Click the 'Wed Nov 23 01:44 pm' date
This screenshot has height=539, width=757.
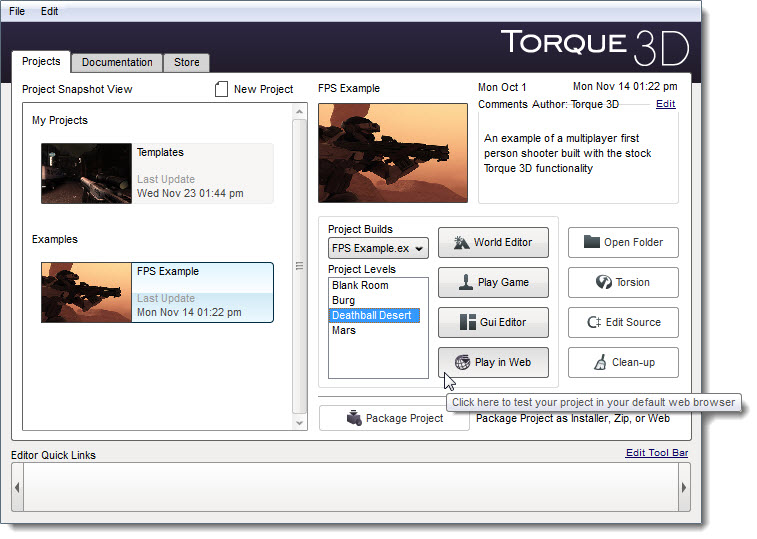[x=190, y=193]
